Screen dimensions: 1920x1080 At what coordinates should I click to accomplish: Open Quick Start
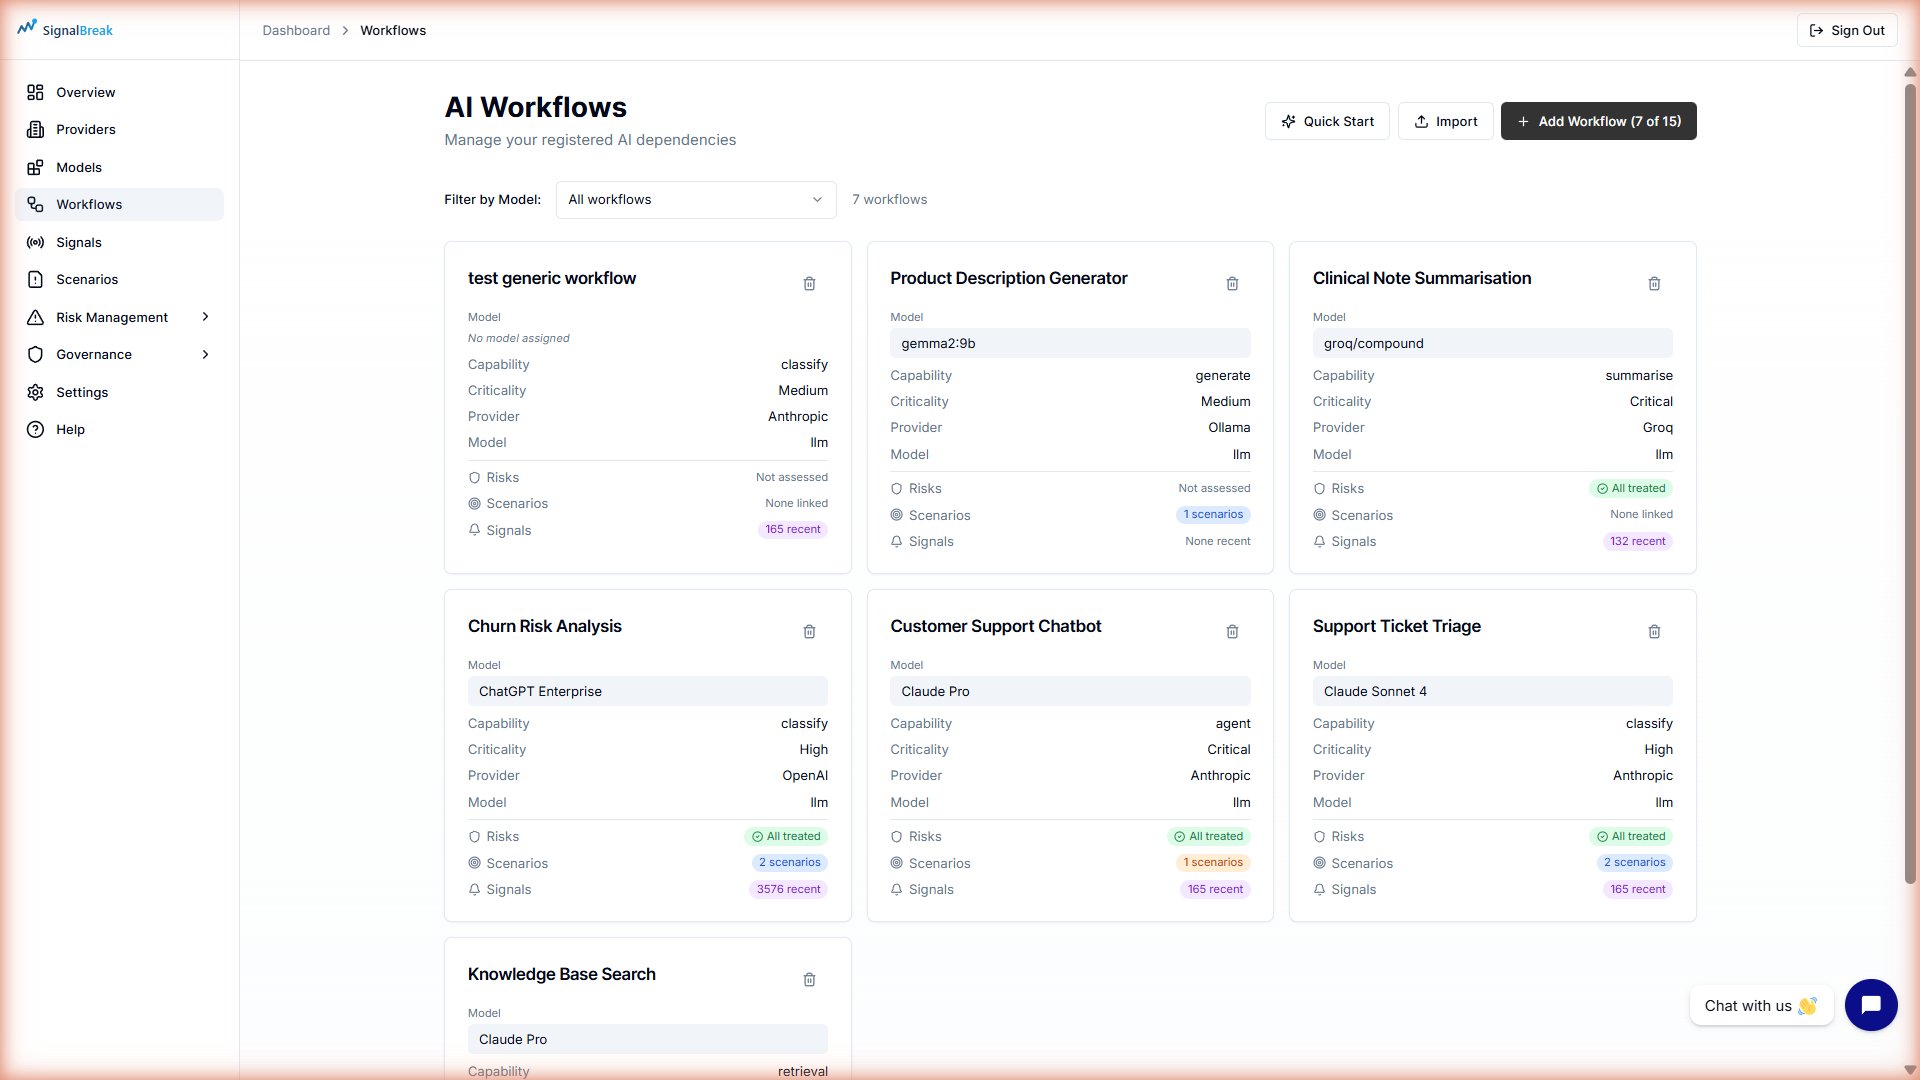click(1327, 120)
